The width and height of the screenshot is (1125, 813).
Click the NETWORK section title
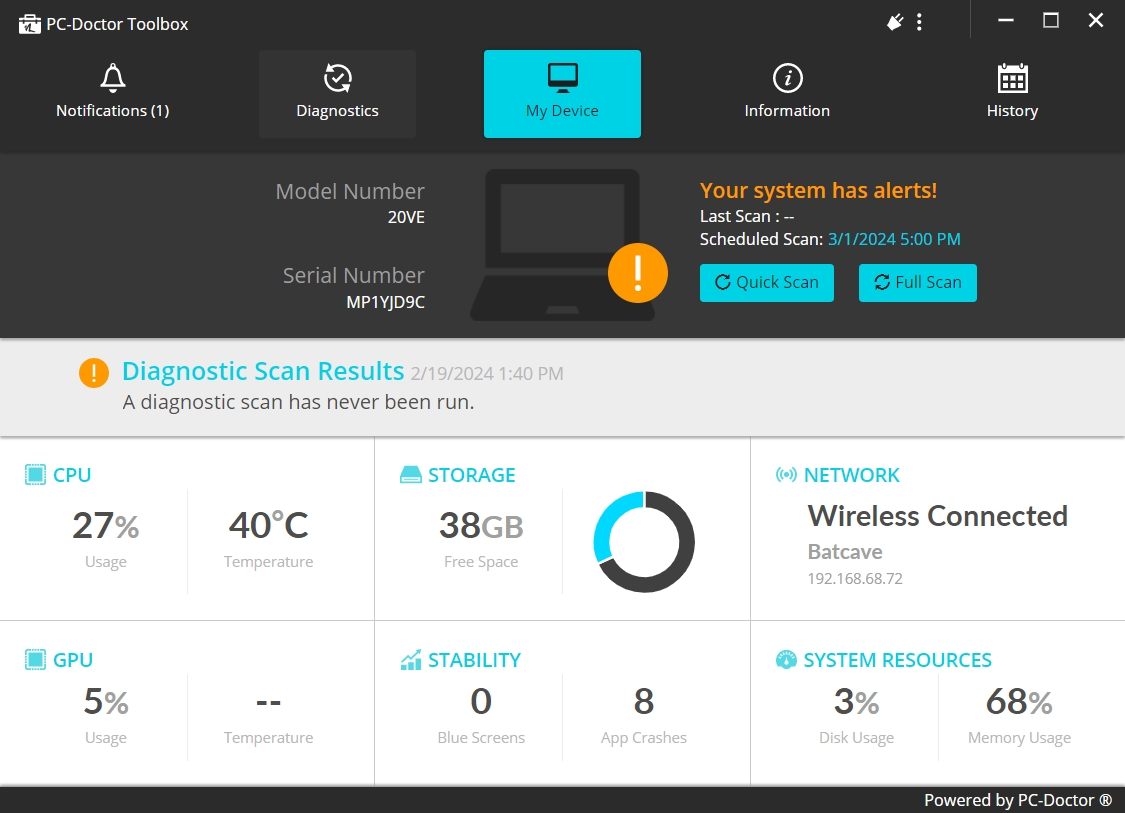[852, 474]
